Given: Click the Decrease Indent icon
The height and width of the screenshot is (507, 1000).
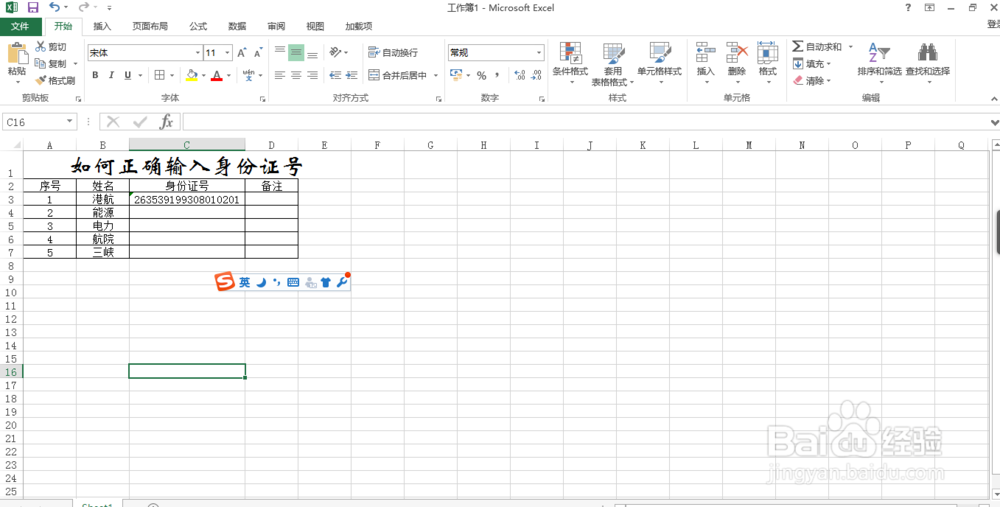Looking at the screenshot, I should pos(335,75).
